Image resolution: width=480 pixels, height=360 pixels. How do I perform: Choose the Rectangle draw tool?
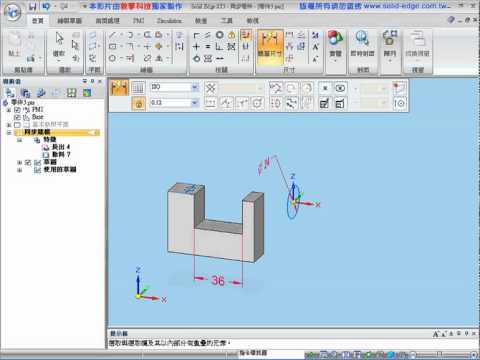point(113,46)
